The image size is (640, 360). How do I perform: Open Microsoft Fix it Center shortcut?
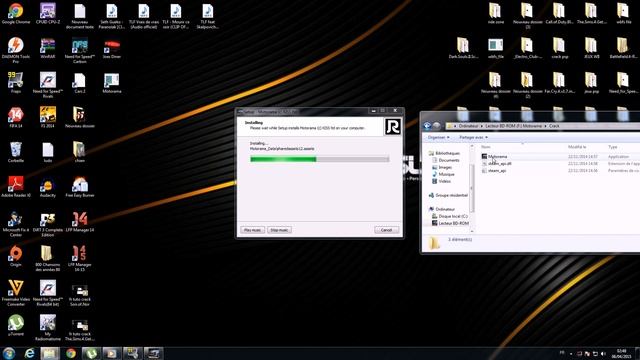pyautogui.click(x=16, y=224)
